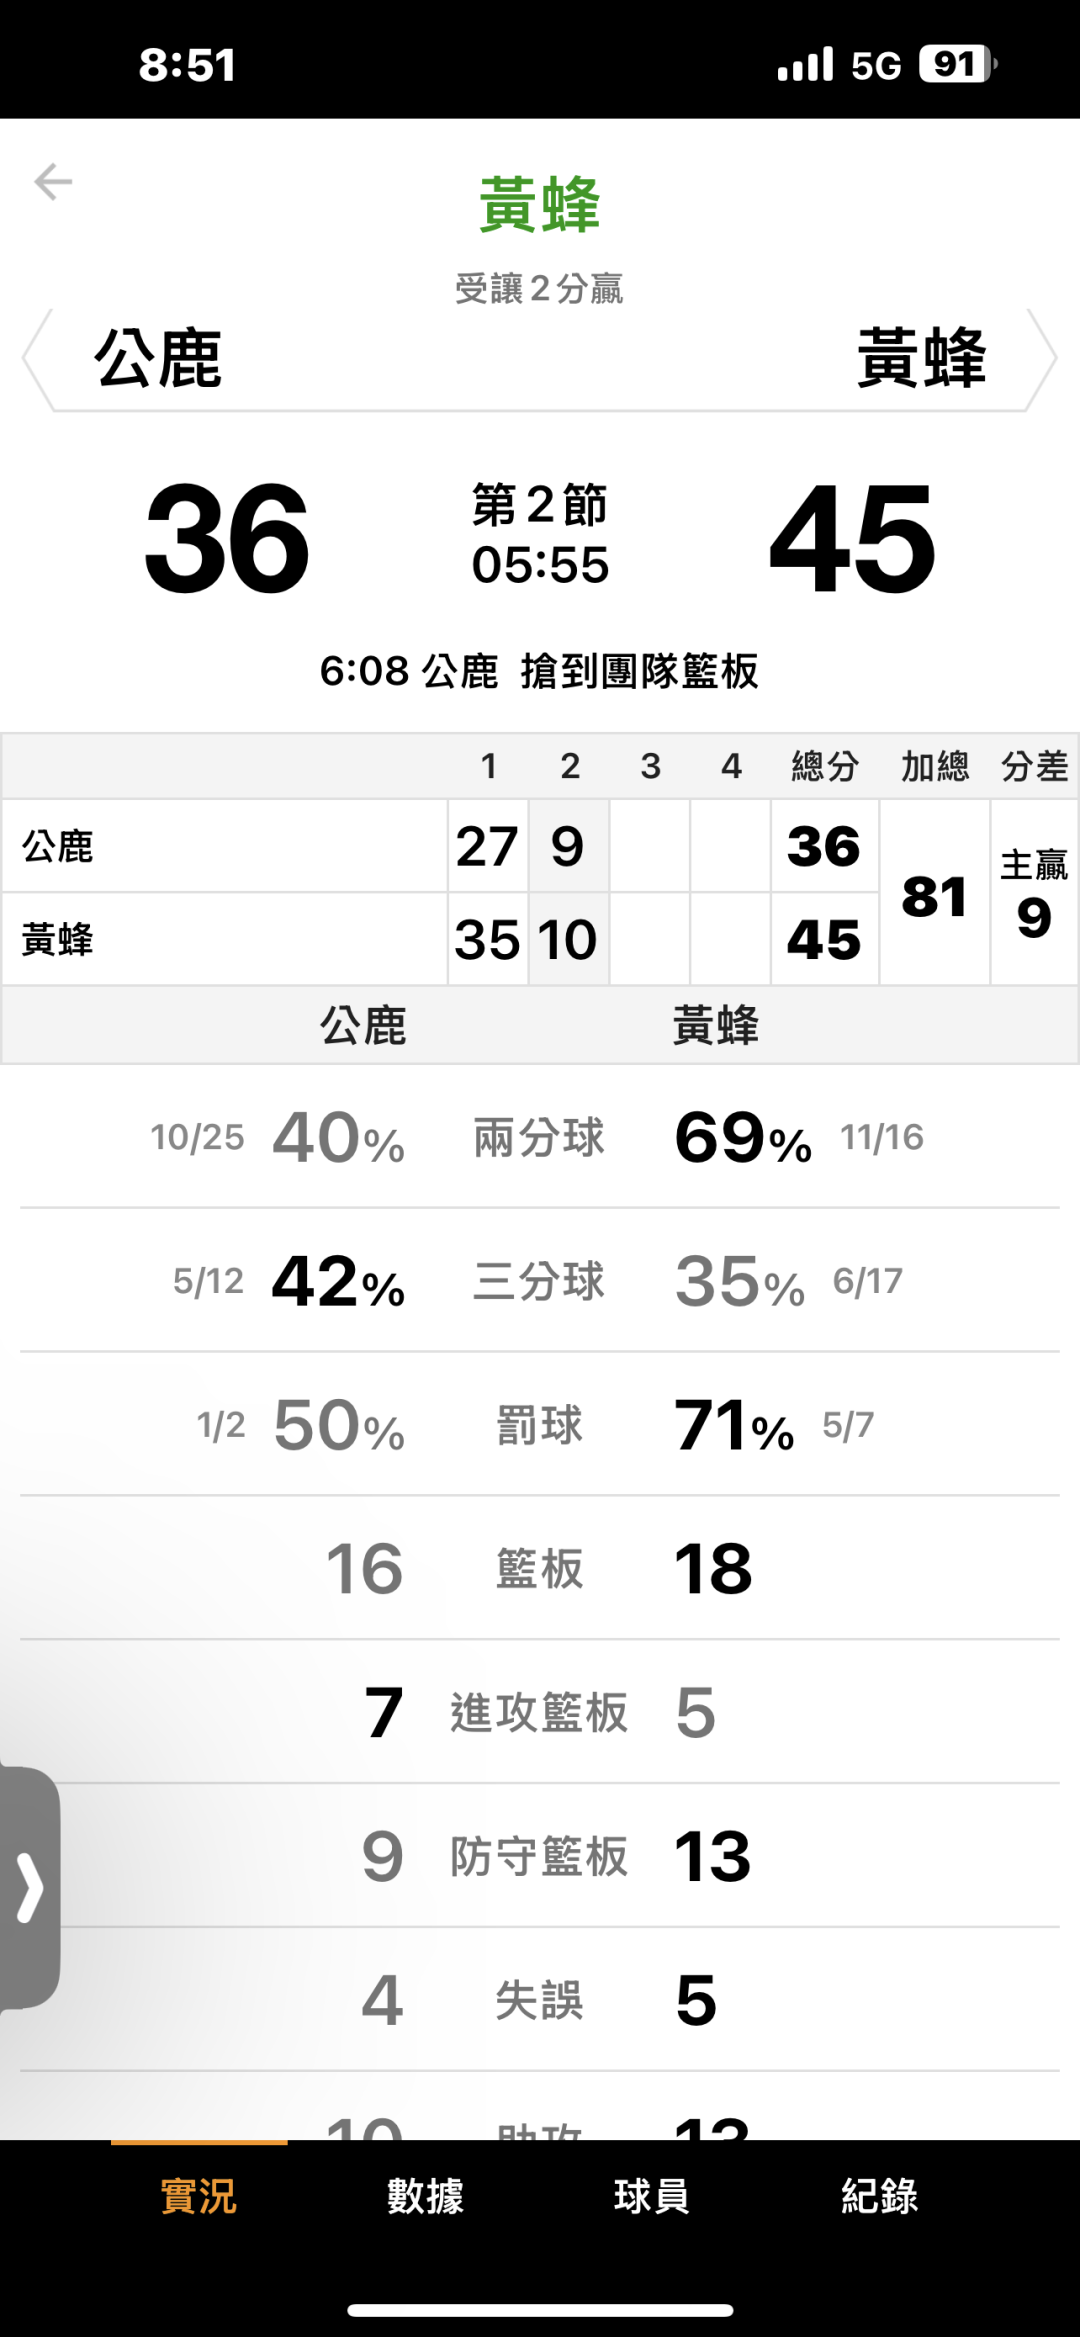Expand the side drawer handle chevron
The width and height of the screenshot is (1080, 2337).
(x=30, y=1889)
